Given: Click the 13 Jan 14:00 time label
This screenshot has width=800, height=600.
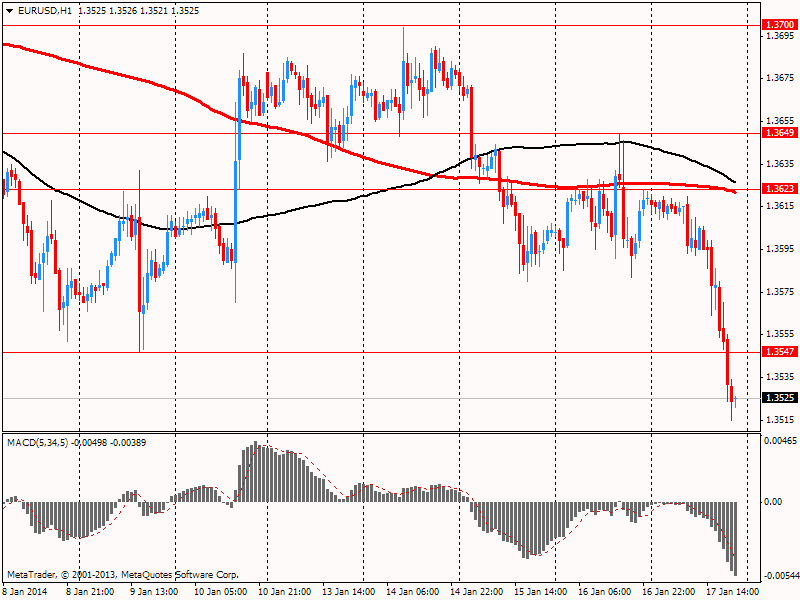Looking at the screenshot, I should click(348, 591).
